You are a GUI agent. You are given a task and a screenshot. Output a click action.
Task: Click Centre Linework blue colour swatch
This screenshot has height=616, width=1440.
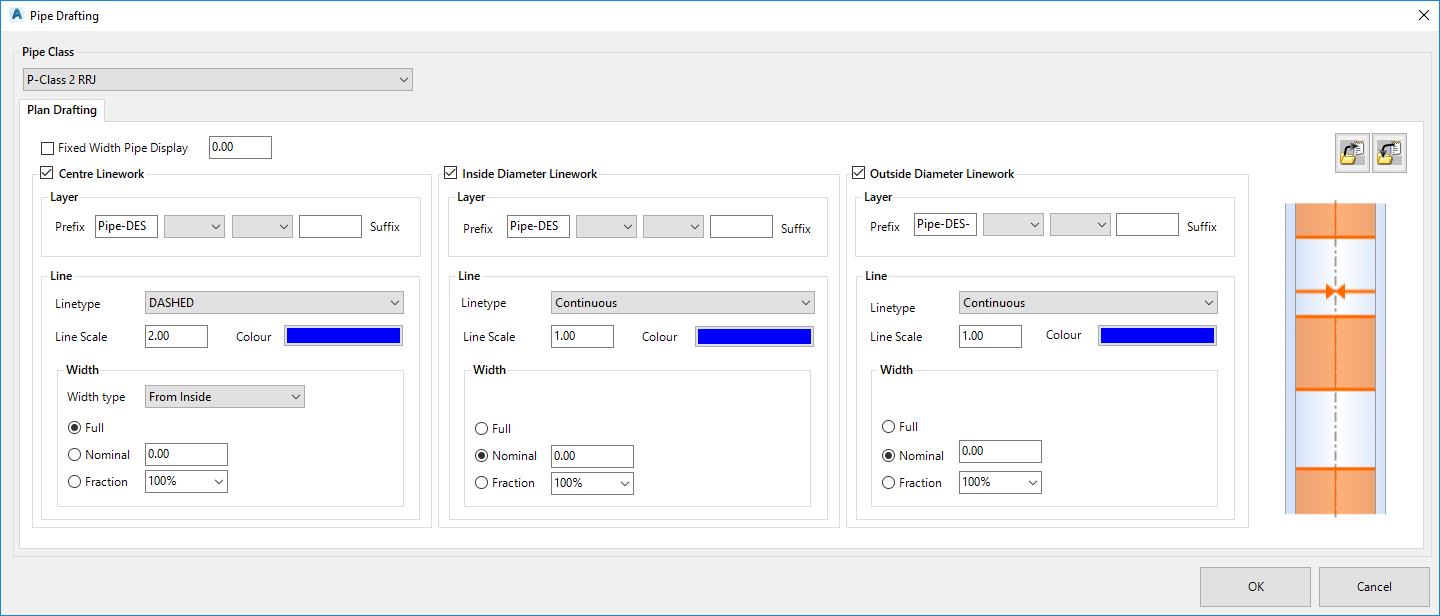344,337
